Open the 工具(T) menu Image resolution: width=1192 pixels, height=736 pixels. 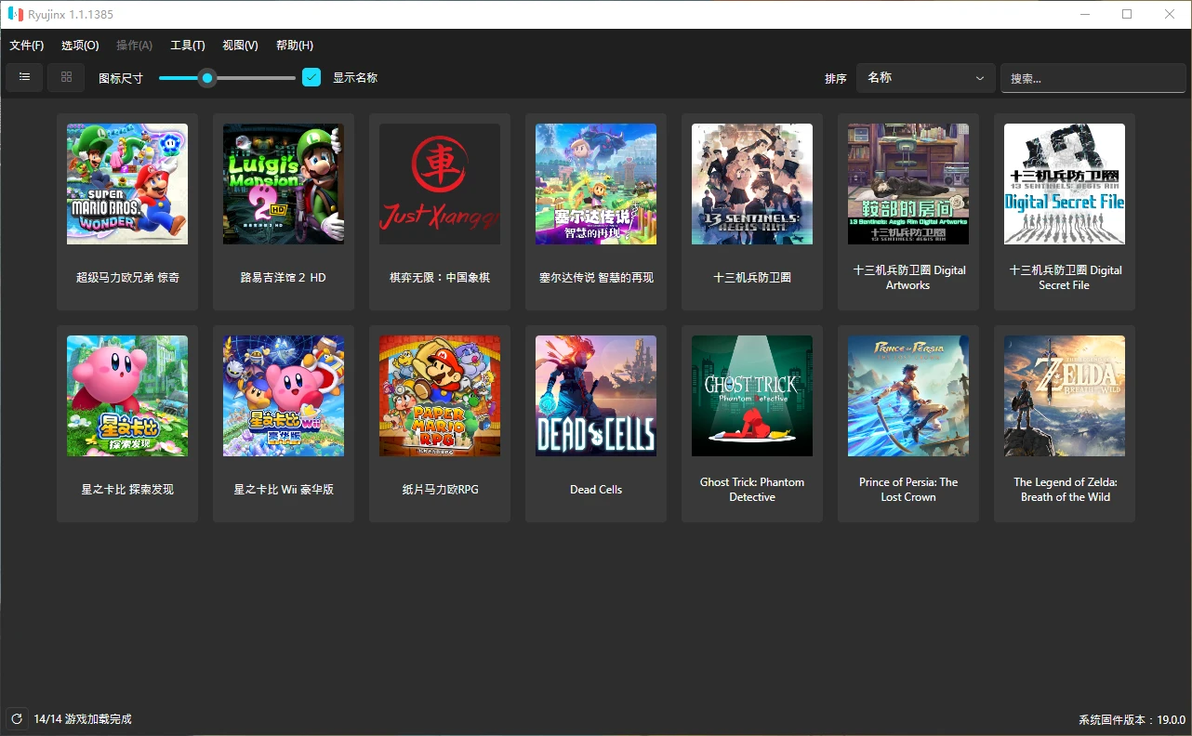[187, 45]
